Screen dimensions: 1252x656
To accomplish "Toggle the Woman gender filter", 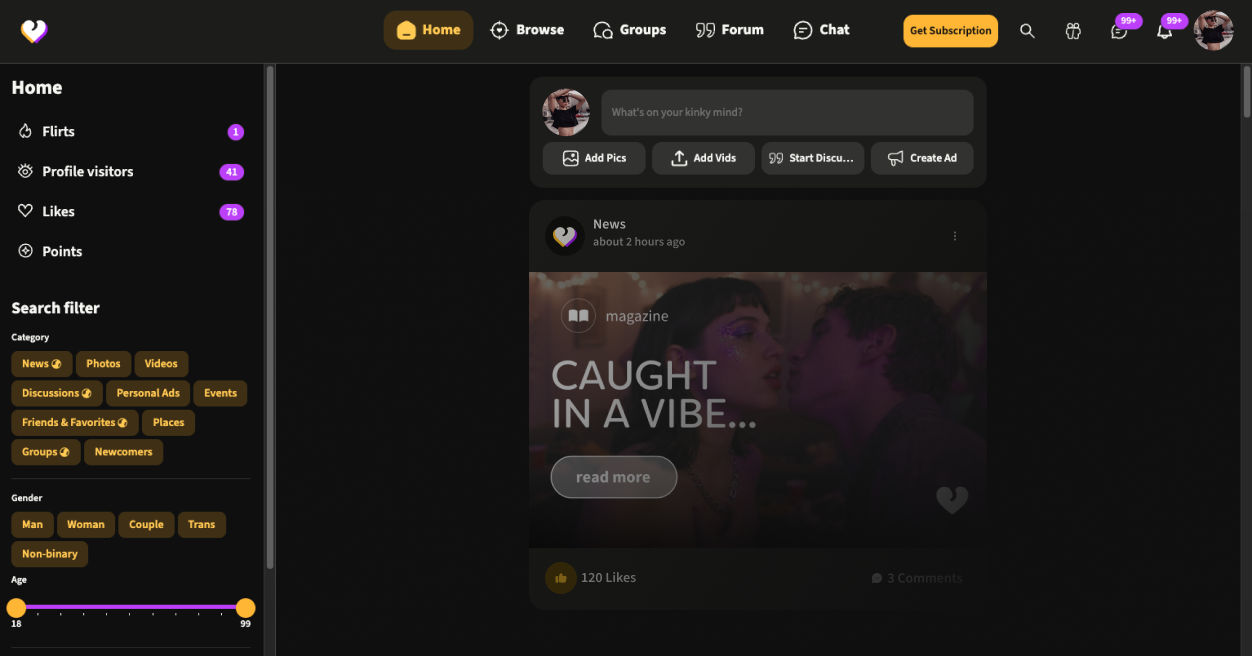I will tap(86, 524).
